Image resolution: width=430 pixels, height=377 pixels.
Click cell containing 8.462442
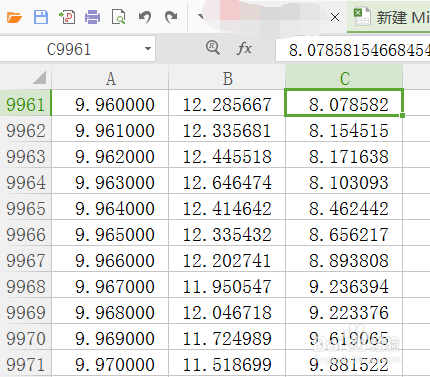[x=344, y=208]
